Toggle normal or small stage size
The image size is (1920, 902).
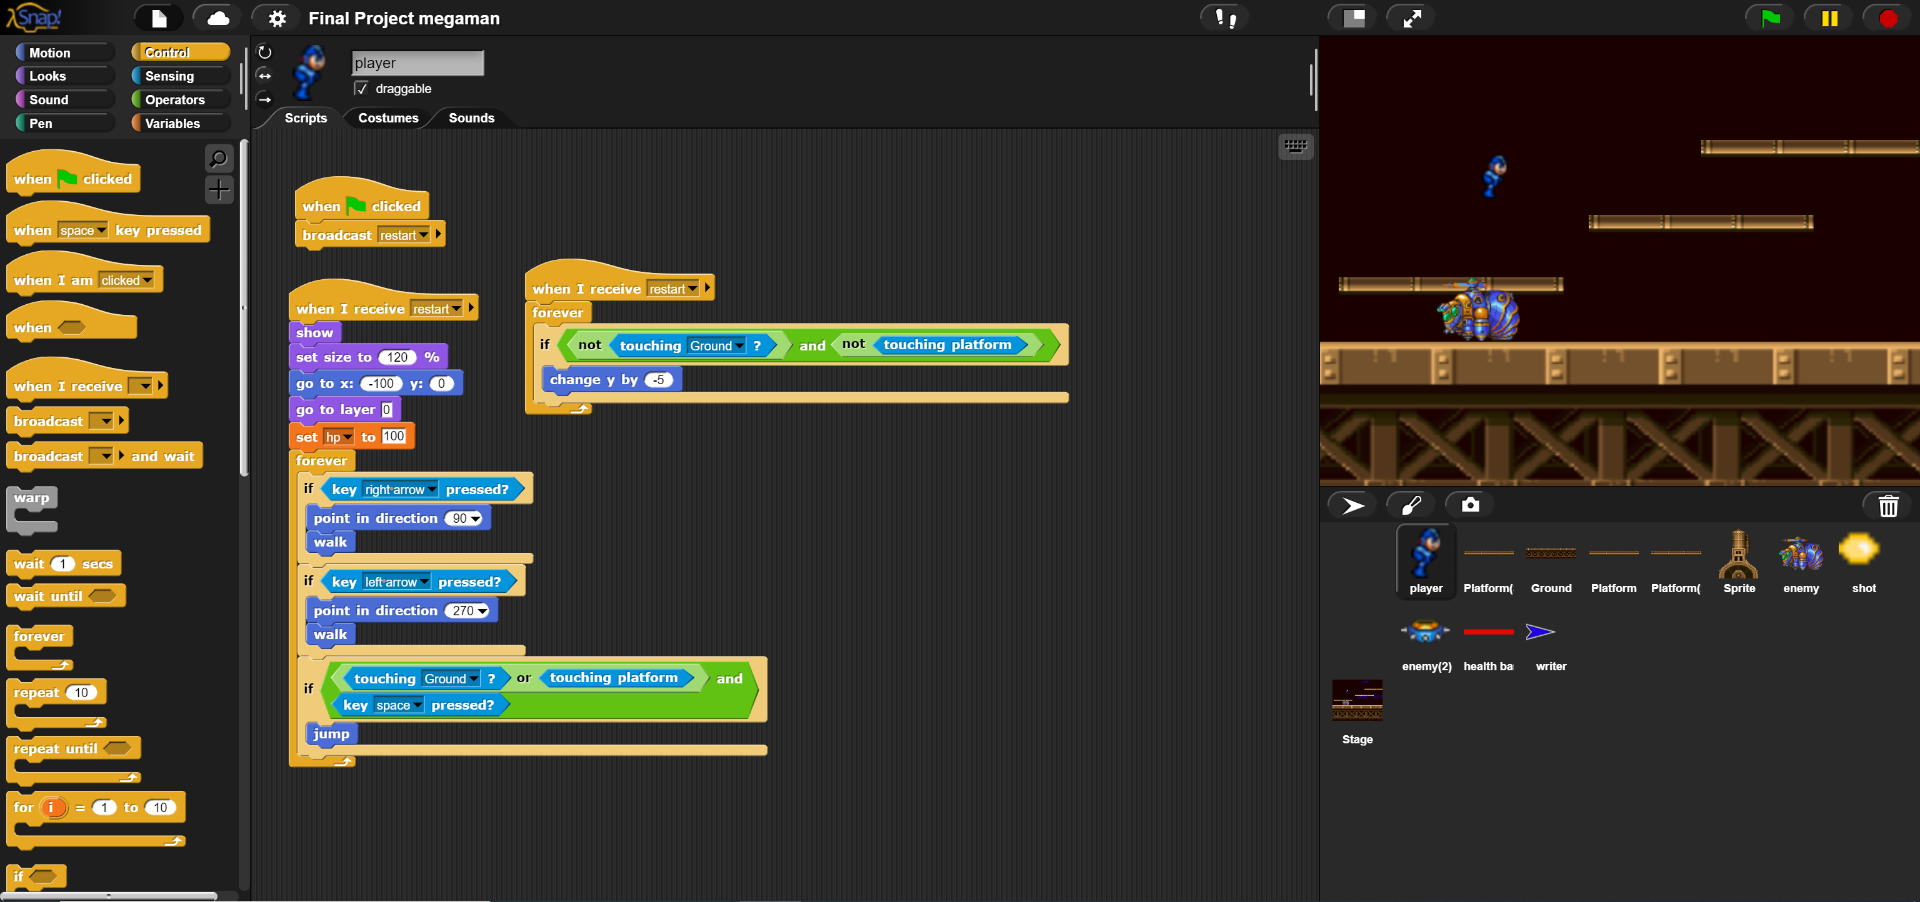[1354, 18]
